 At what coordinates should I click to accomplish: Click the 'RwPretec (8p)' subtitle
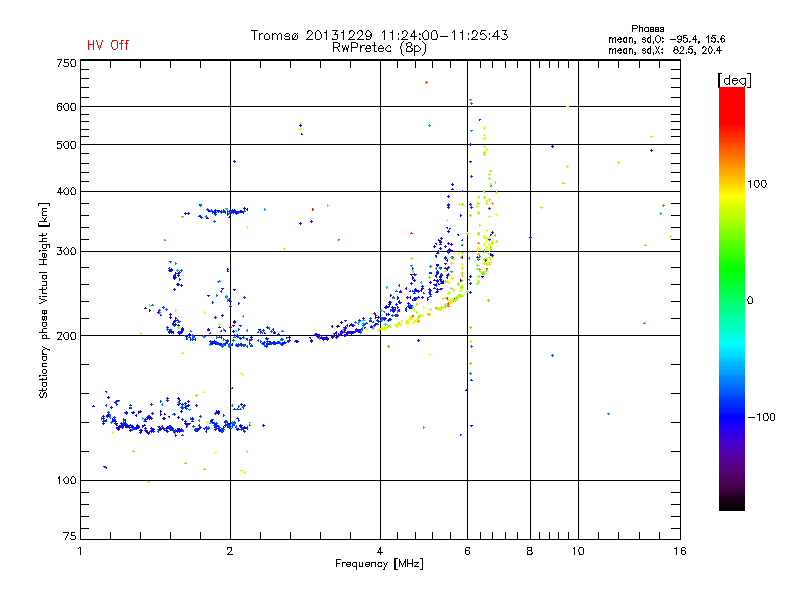click(x=379, y=48)
